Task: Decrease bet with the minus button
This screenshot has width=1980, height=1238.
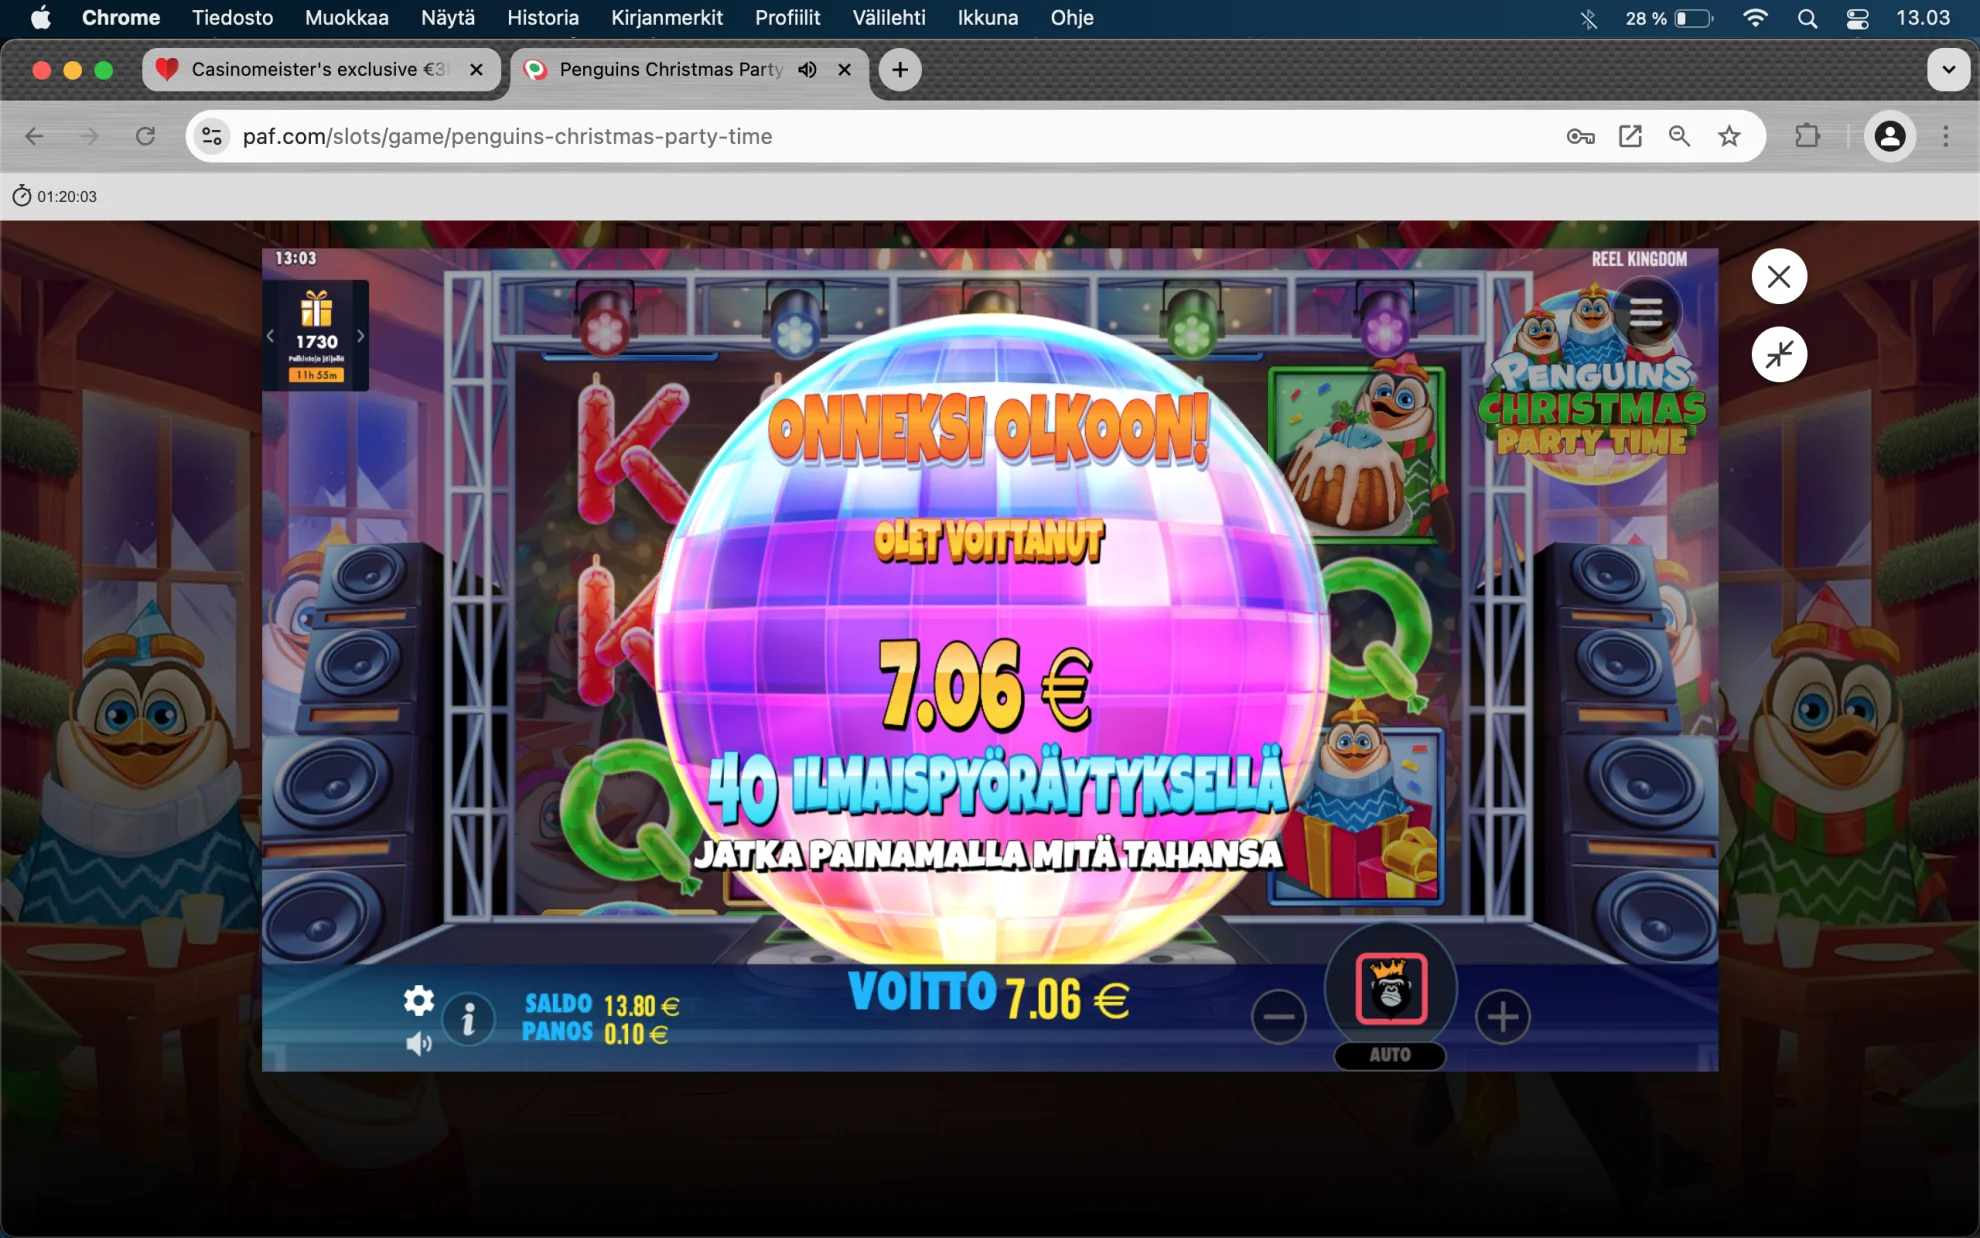Action: (x=1279, y=1018)
